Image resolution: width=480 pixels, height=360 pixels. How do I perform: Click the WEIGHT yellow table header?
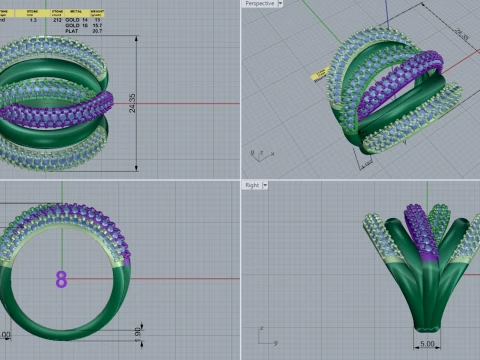pyautogui.click(x=97, y=13)
